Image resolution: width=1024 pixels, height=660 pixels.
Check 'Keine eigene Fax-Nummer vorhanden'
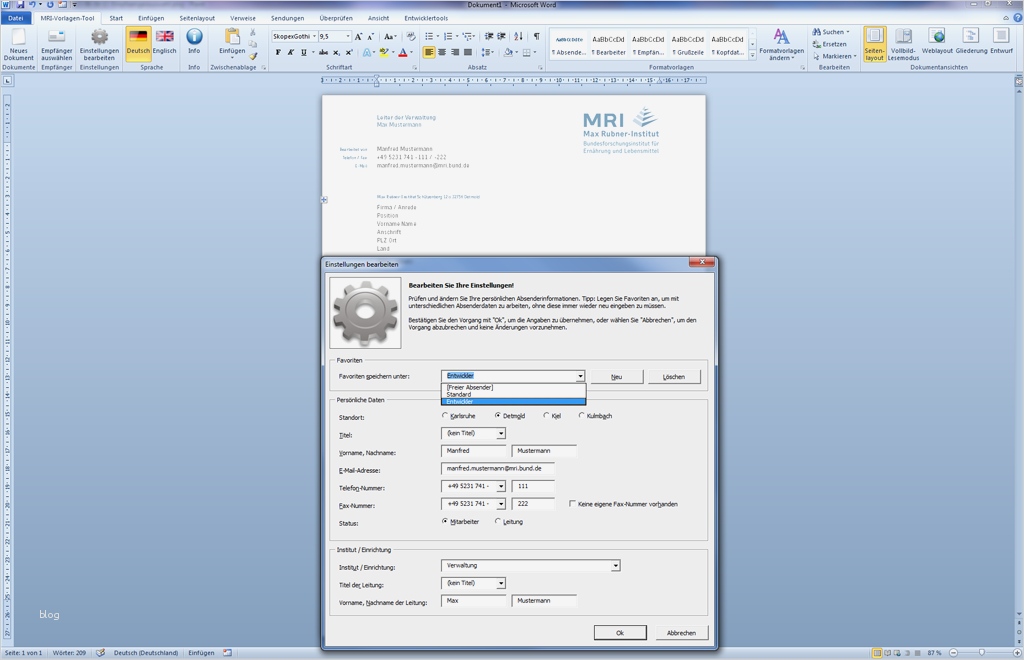pos(572,504)
